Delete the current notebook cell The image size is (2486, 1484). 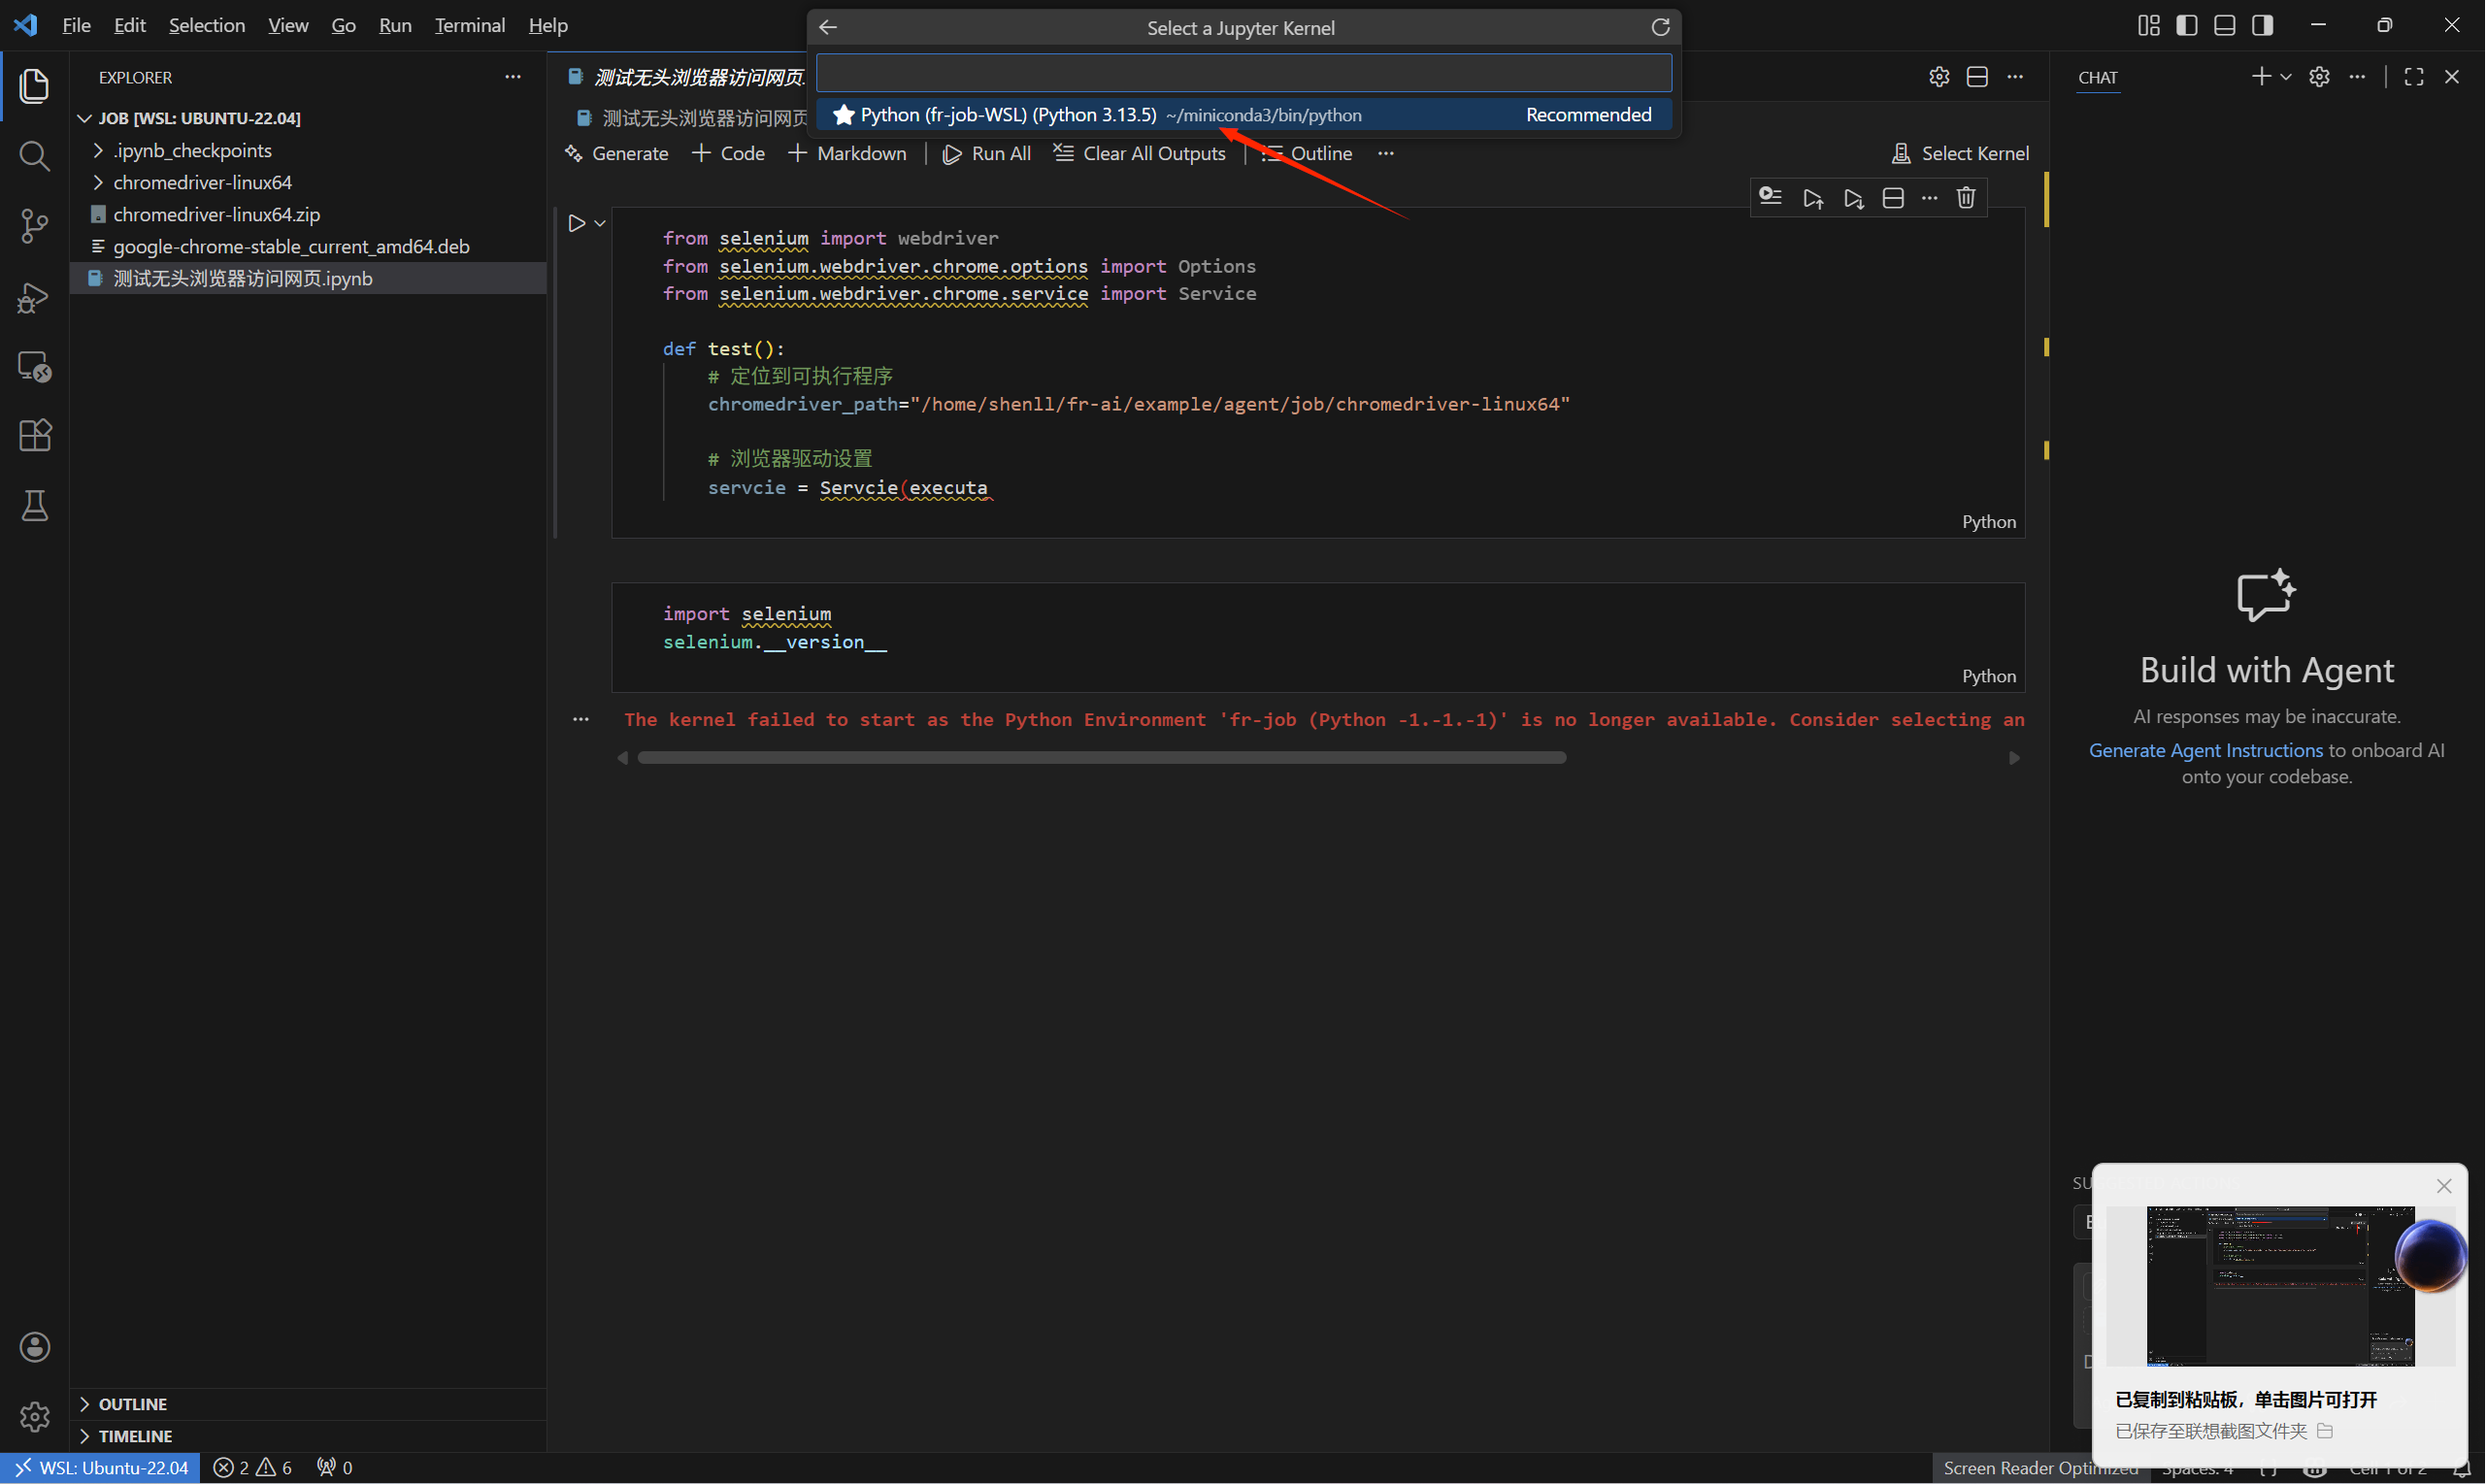pos(1965,198)
